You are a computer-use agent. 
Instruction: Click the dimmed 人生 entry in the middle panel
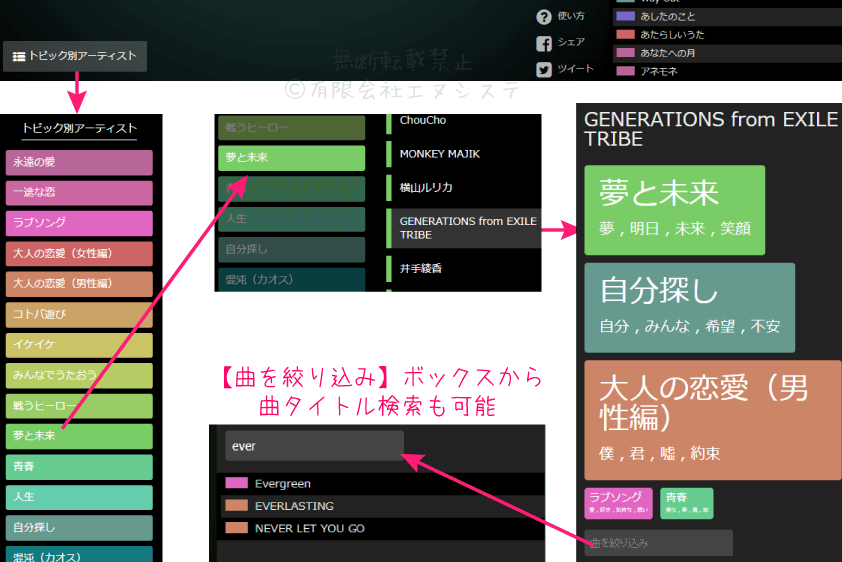pos(292,219)
